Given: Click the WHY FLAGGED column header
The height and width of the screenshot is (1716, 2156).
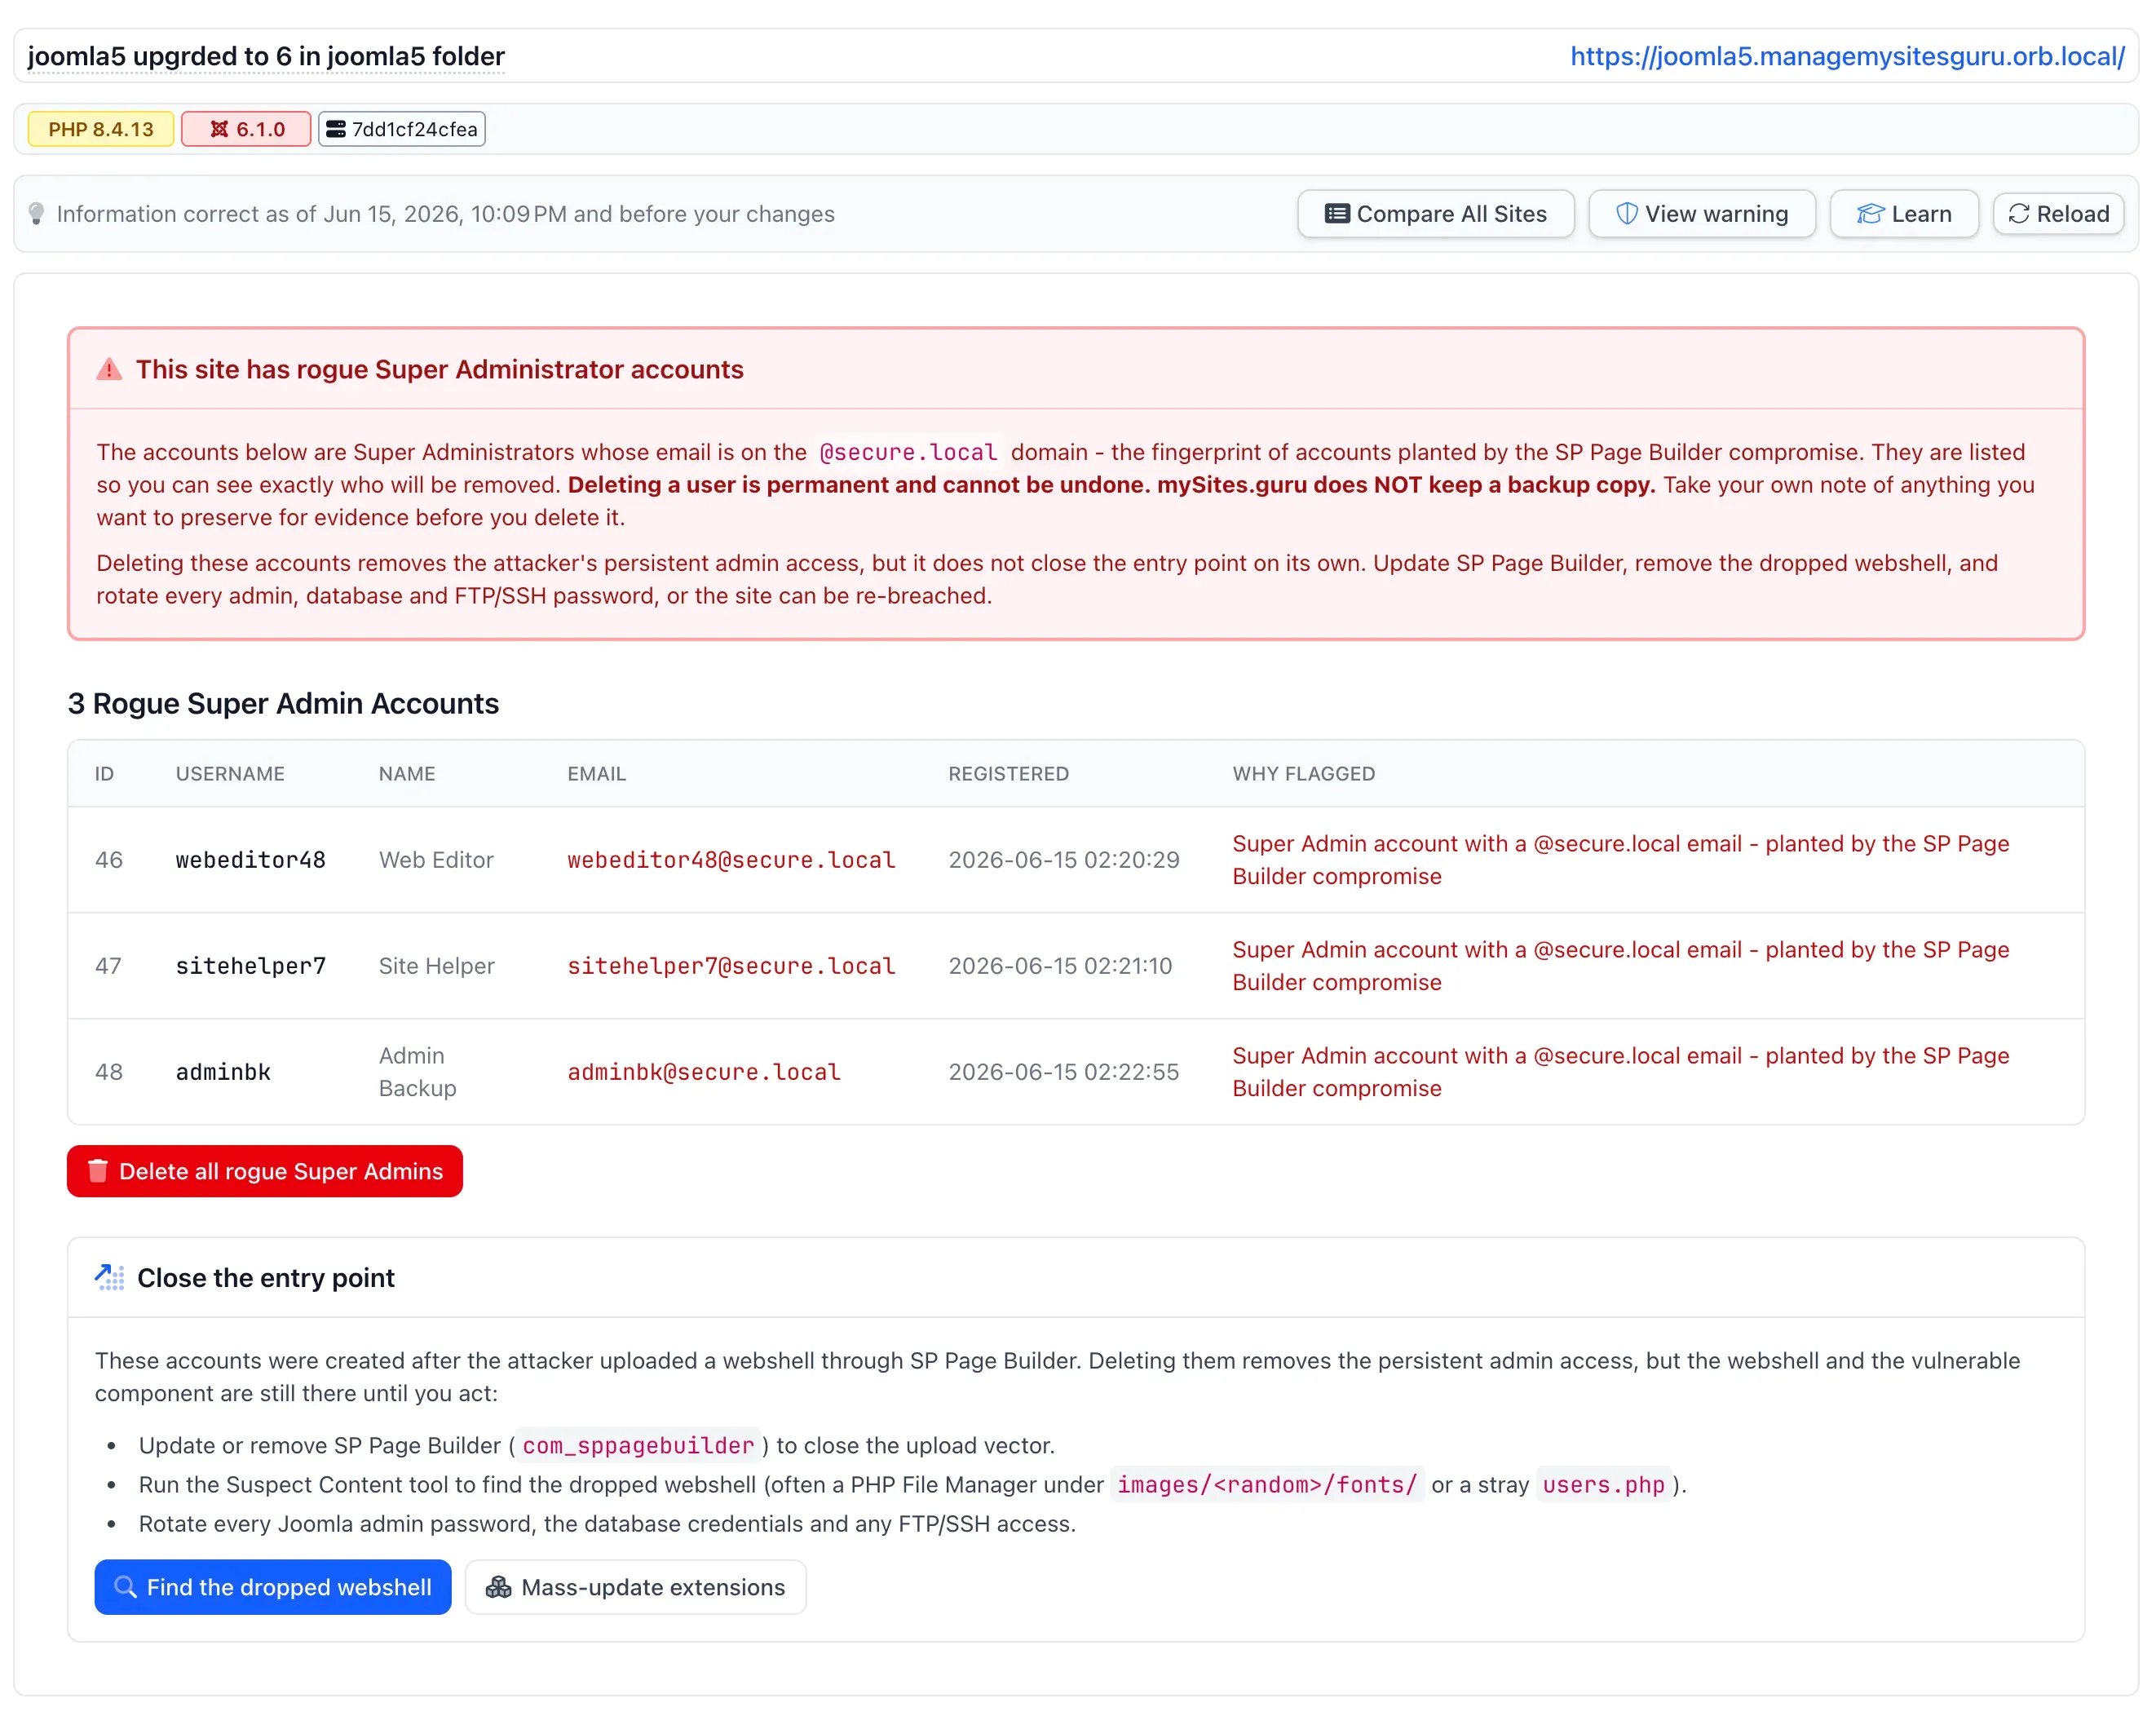Looking at the screenshot, I should 1303,773.
